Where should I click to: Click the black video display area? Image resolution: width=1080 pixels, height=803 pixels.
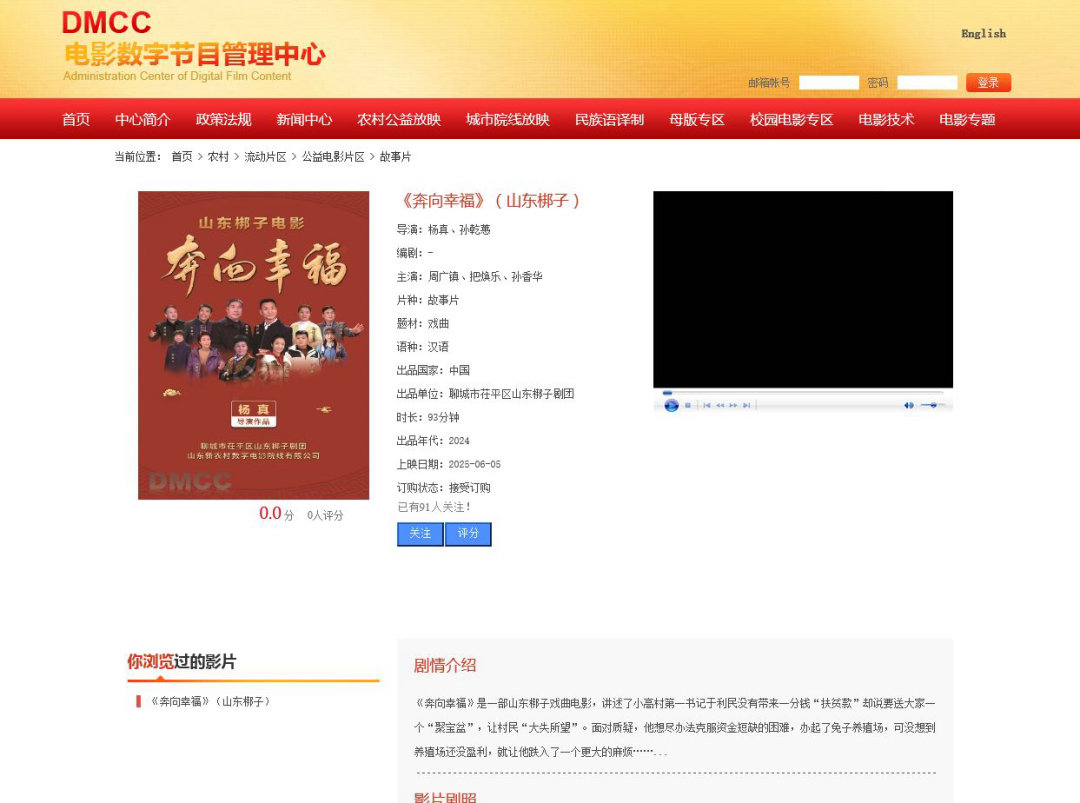803,289
